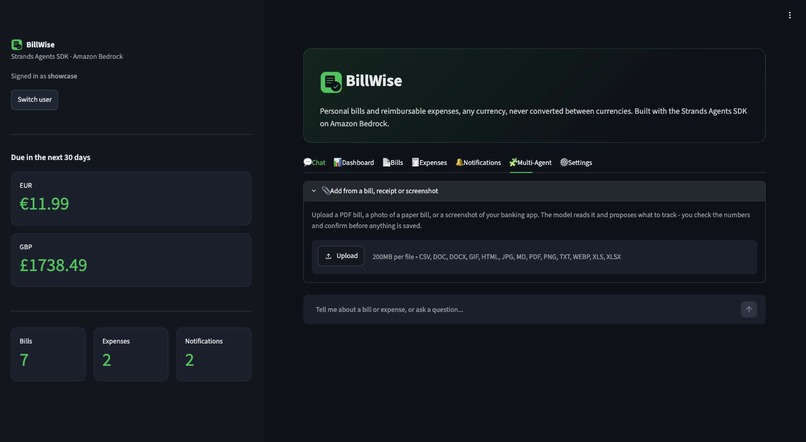Click the large BillWise logo in banner
806x442 pixels.
click(x=331, y=82)
